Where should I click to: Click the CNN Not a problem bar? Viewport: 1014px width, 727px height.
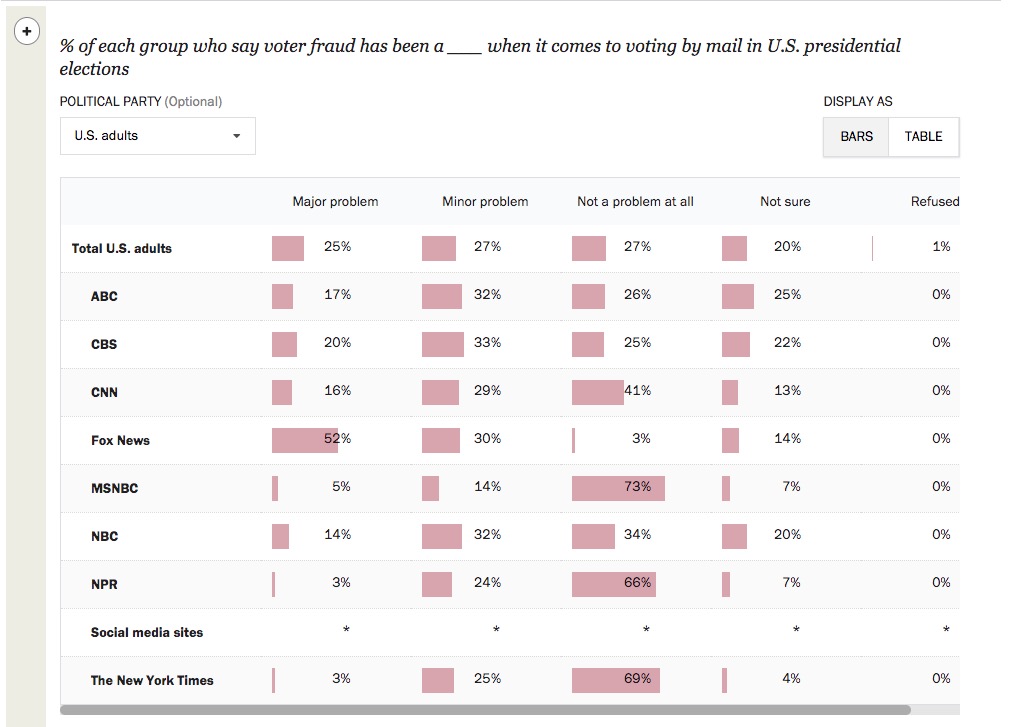[597, 392]
